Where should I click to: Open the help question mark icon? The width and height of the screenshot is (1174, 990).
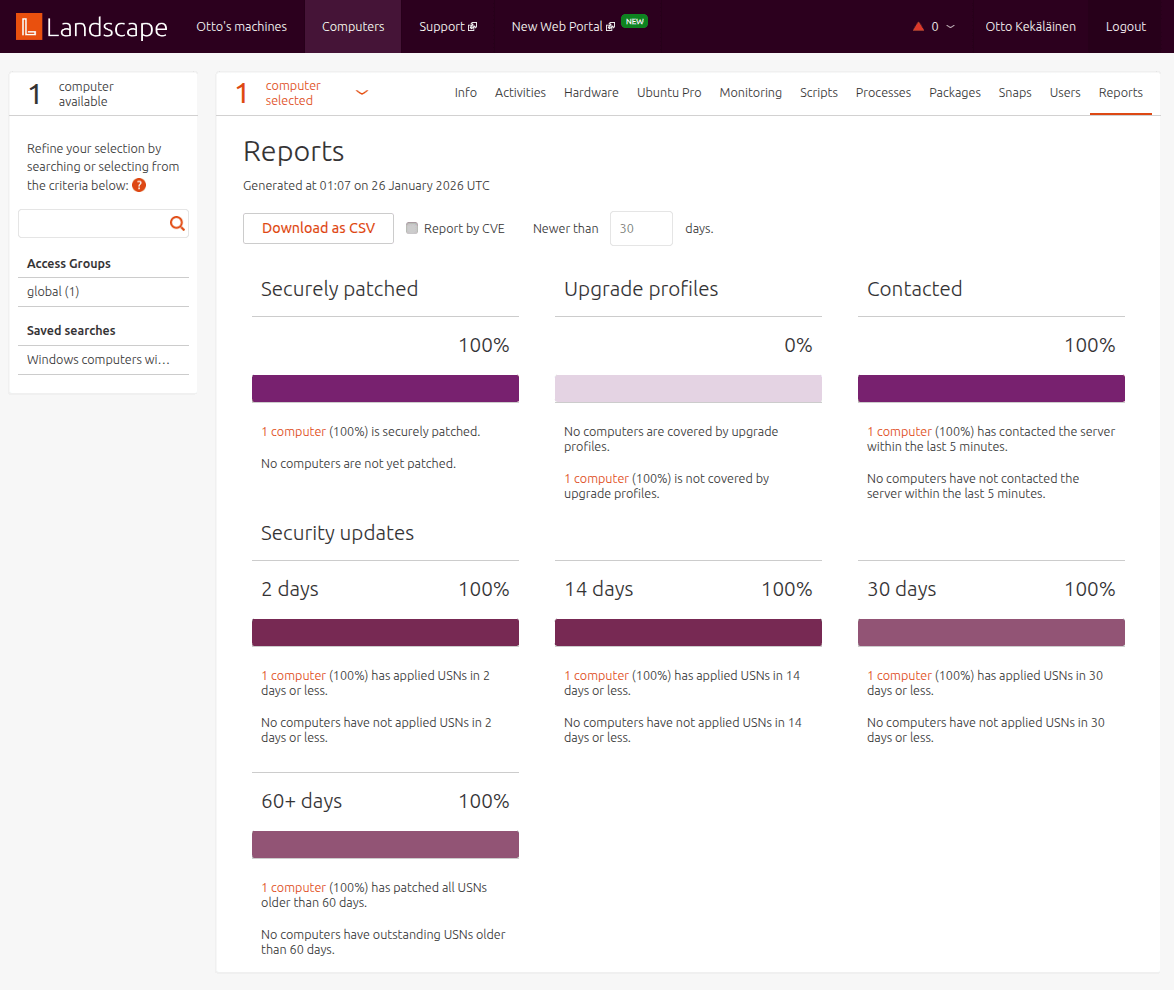[138, 185]
